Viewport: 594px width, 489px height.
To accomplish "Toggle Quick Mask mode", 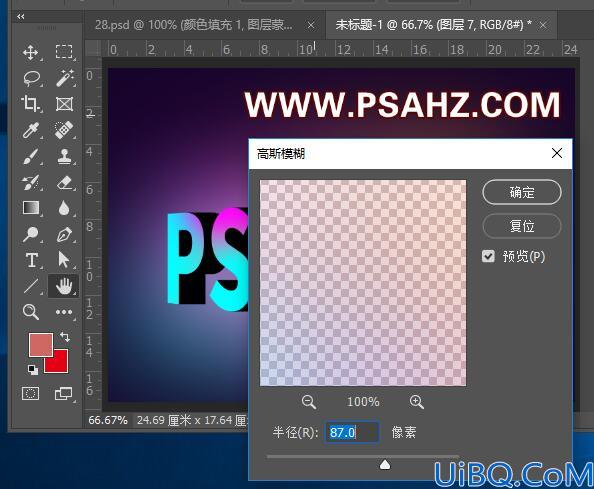I will 31,394.
